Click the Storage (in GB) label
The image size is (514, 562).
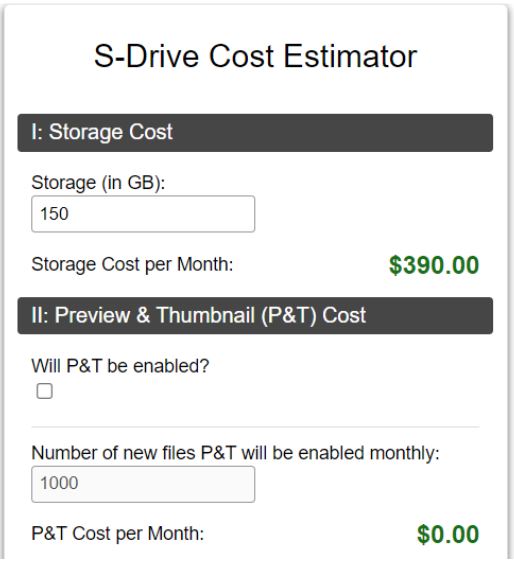[x=98, y=183]
